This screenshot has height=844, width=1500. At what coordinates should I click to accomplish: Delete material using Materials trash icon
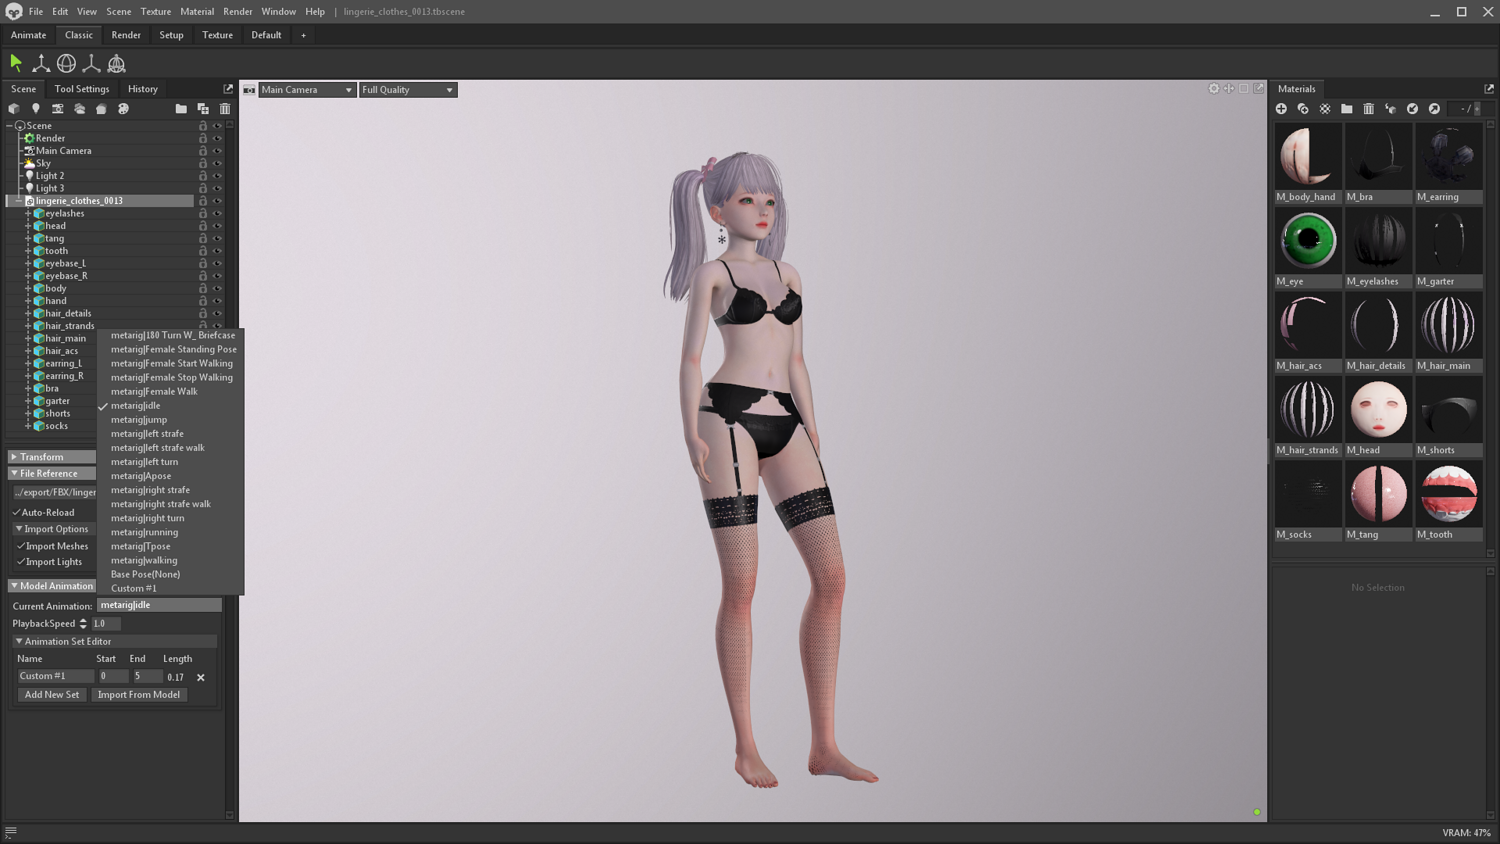pyautogui.click(x=1369, y=109)
